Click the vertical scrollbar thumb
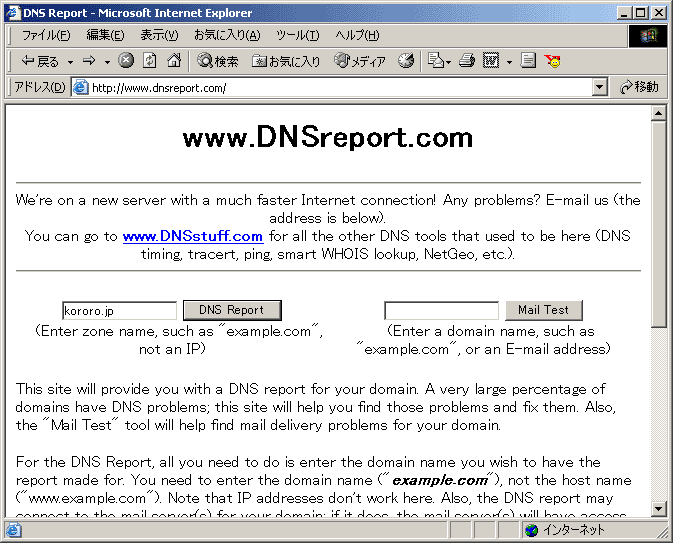This screenshot has width=673, height=543. coord(658,225)
